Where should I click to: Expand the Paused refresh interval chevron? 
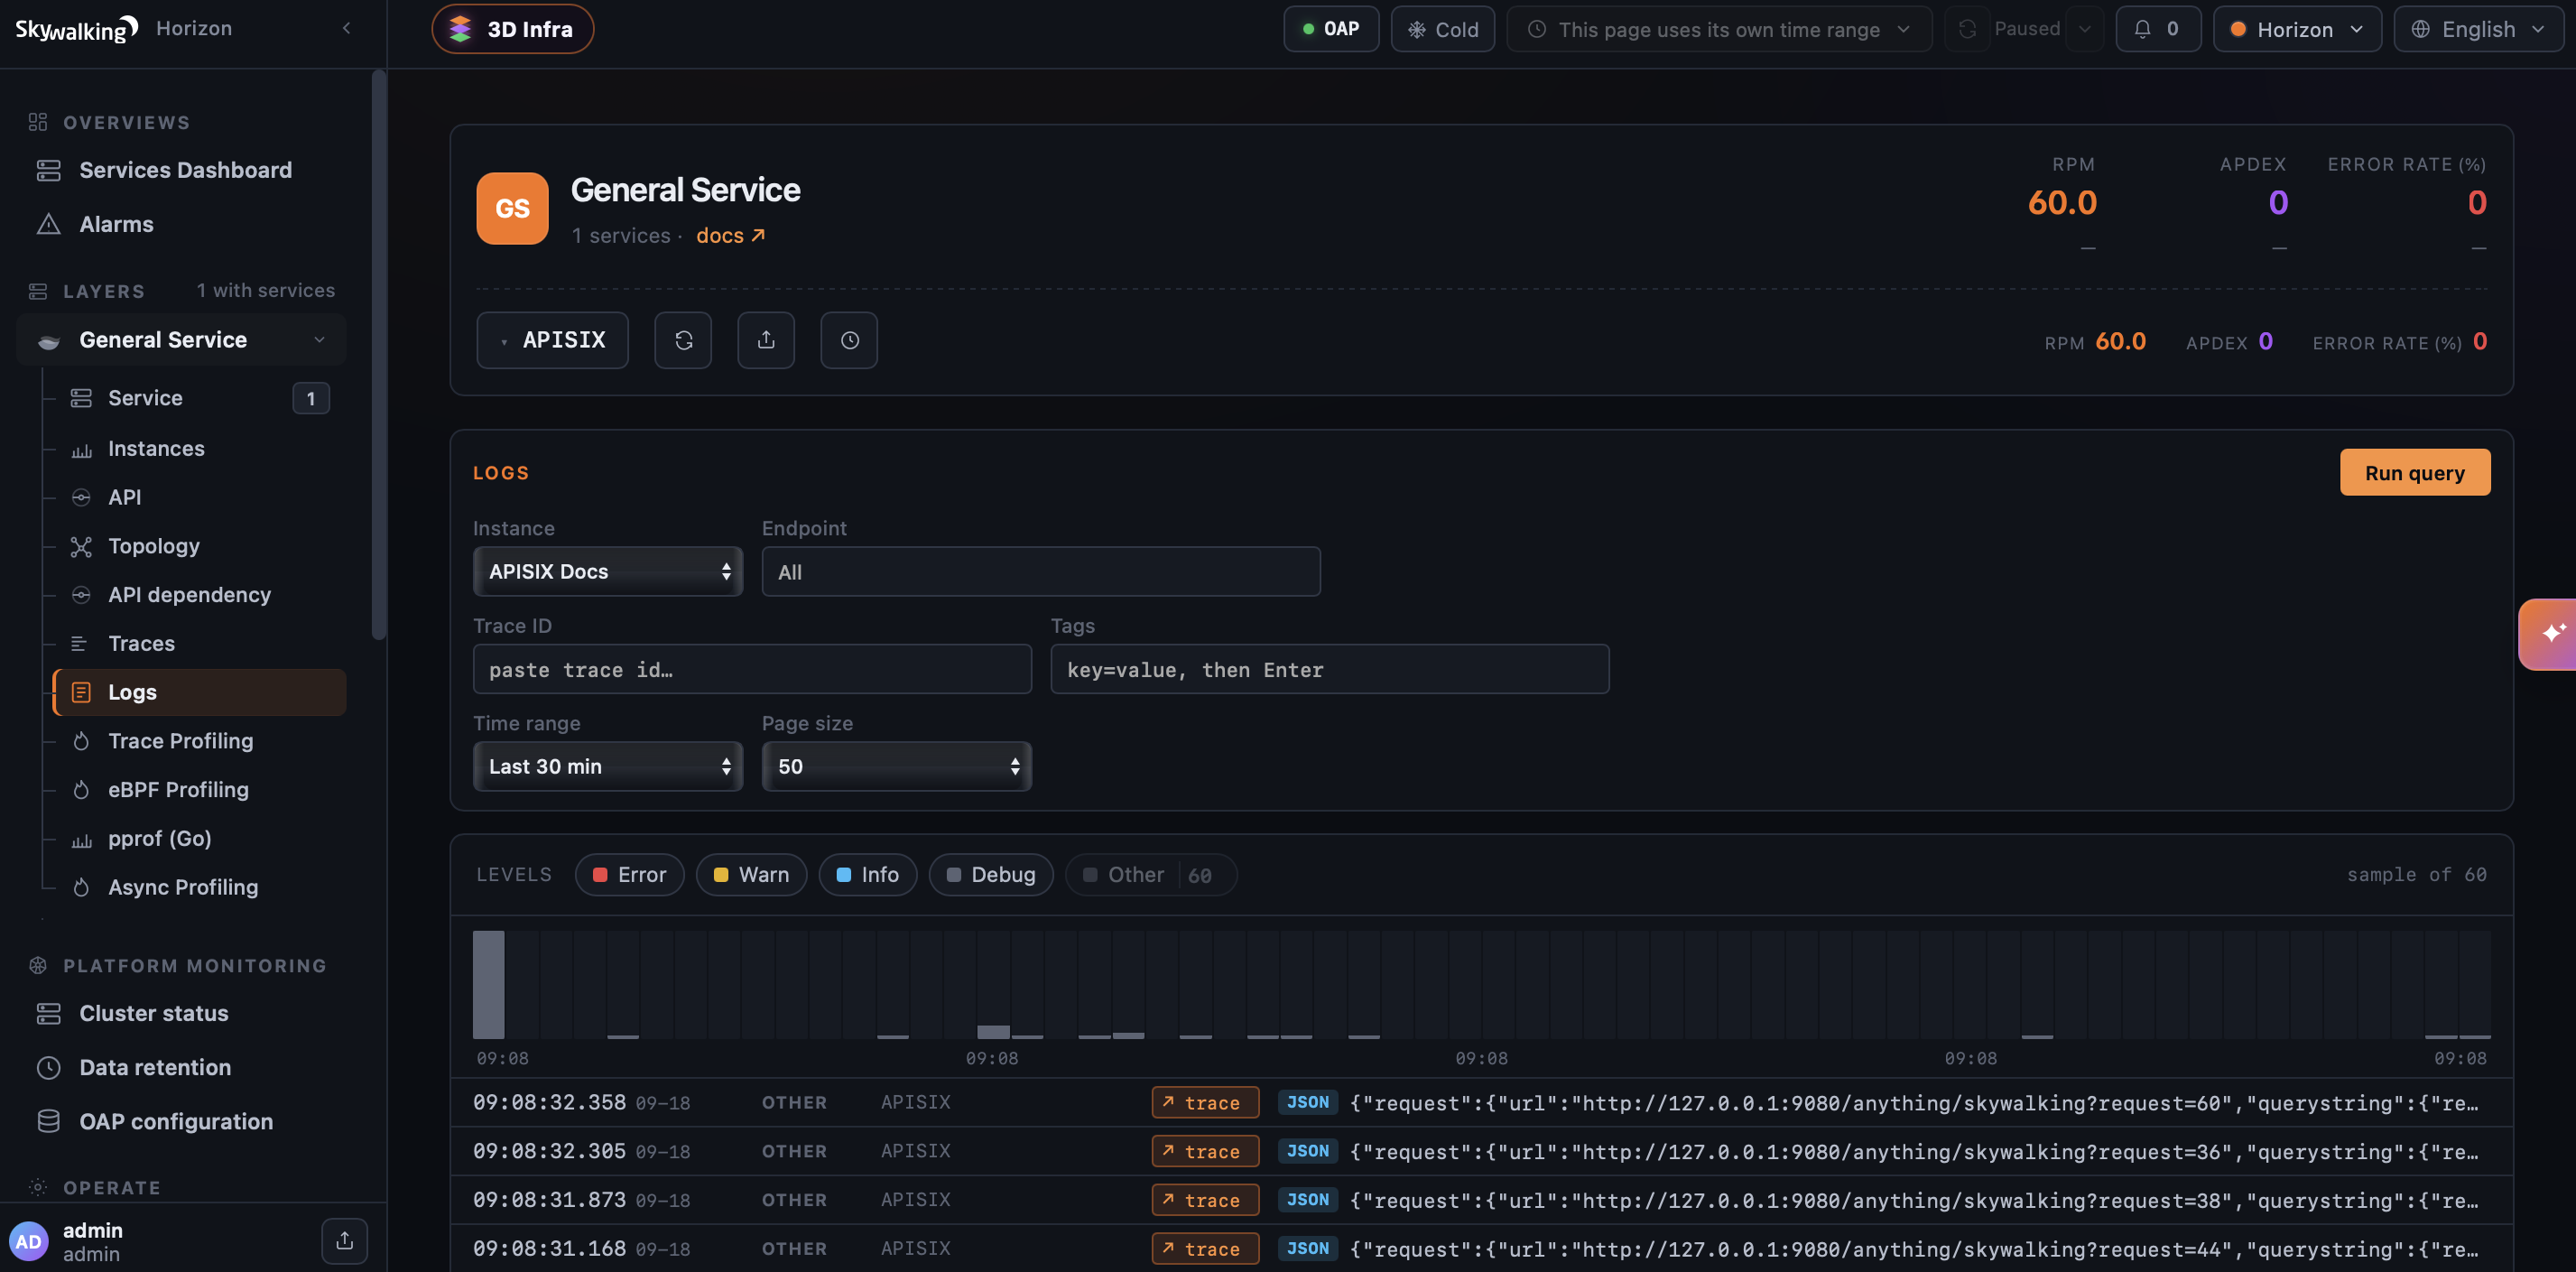pos(2084,29)
